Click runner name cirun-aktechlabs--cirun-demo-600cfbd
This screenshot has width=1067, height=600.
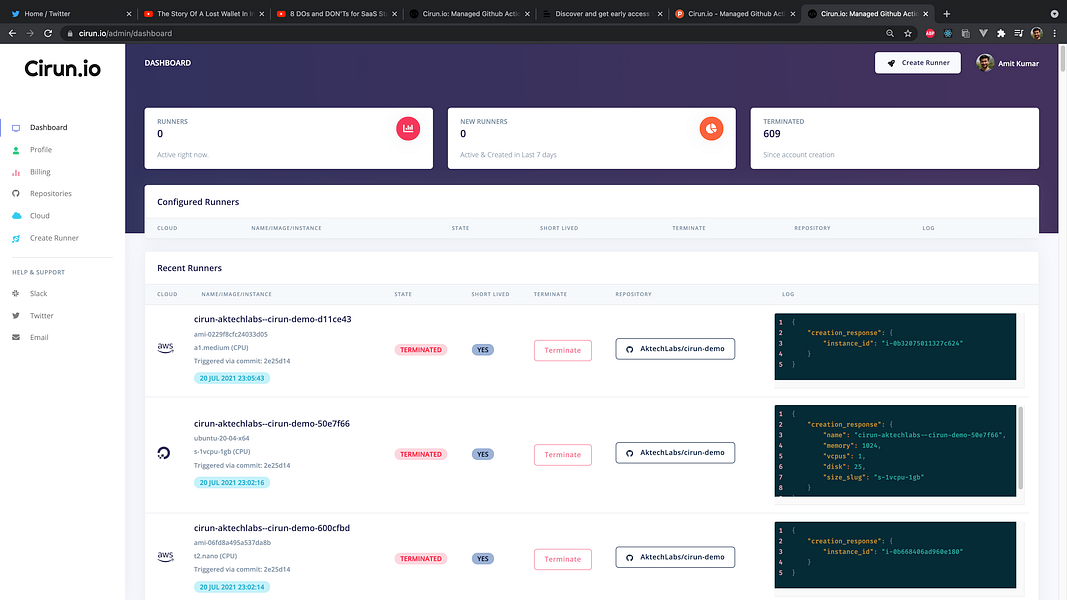[x=272, y=528]
